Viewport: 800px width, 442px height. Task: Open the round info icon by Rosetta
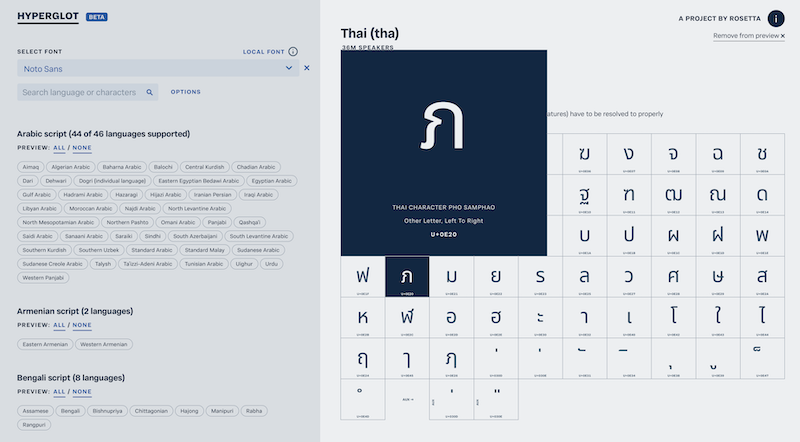(776, 19)
